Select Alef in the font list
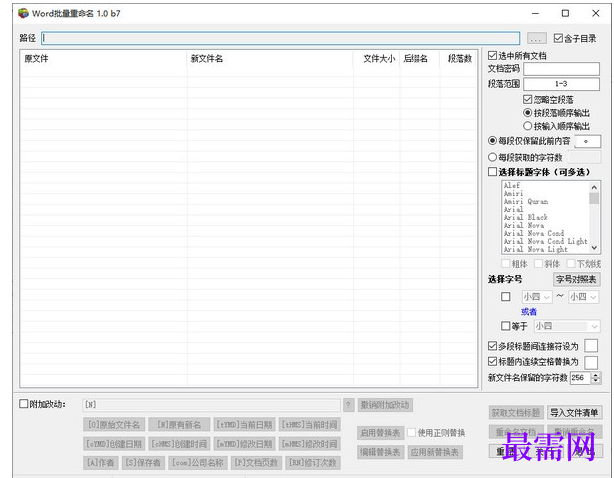 (511, 186)
